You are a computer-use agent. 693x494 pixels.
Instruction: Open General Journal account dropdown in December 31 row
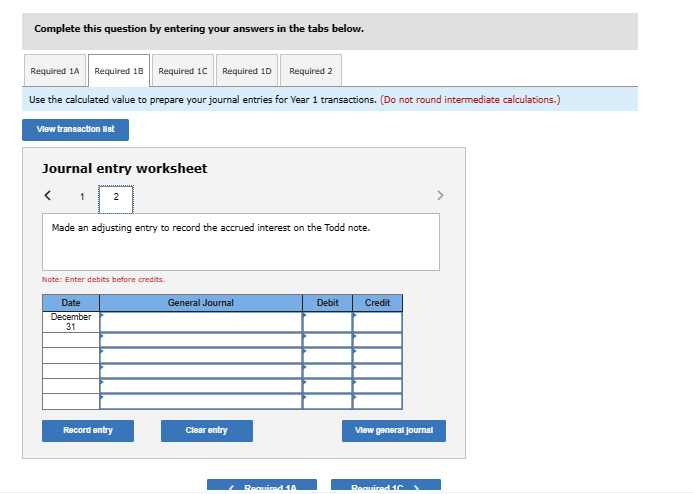201,322
